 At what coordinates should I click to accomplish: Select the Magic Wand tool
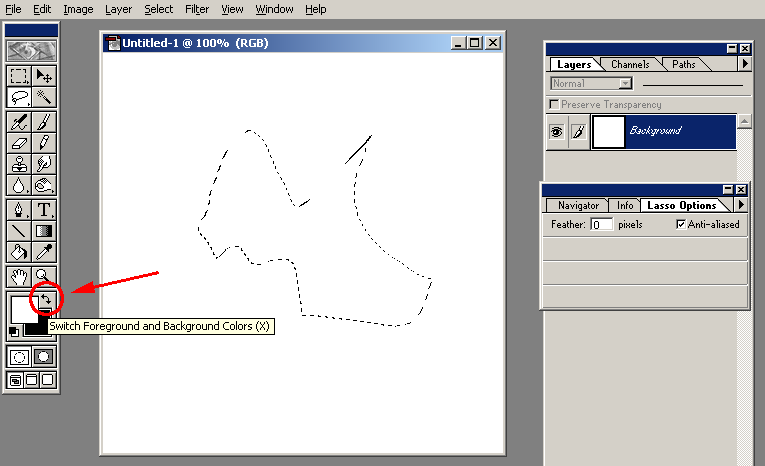tap(44, 98)
